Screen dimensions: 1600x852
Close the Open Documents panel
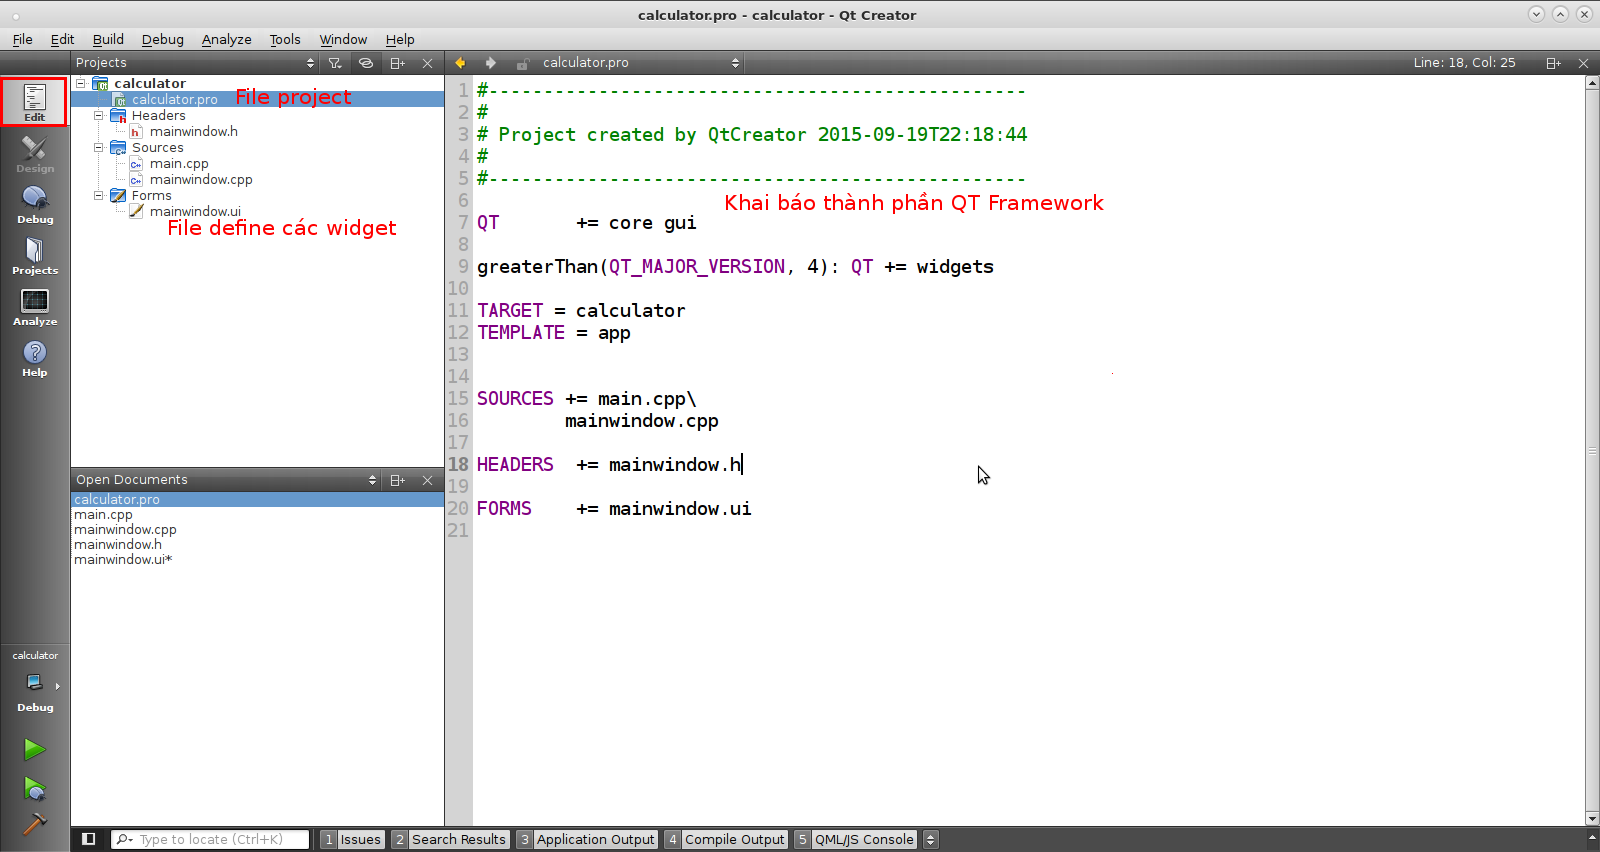point(427,480)
